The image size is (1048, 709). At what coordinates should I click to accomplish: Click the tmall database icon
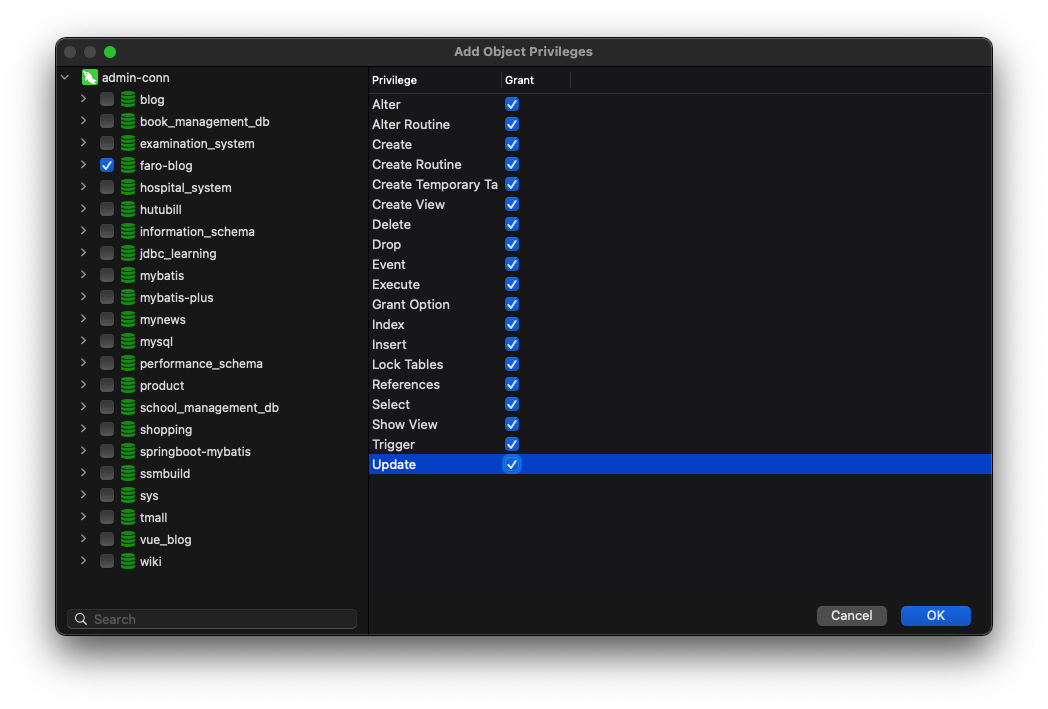coord(127,517)
